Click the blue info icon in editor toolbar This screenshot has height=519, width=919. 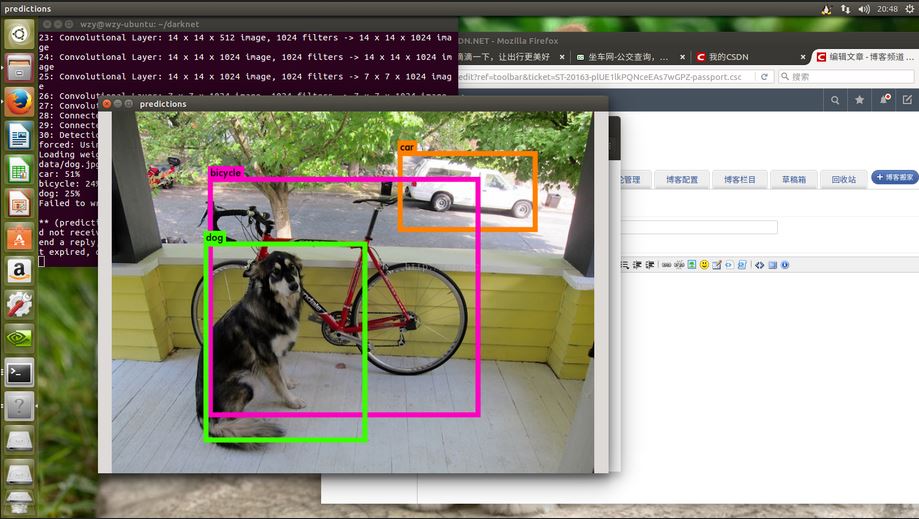tap(785, 265)
